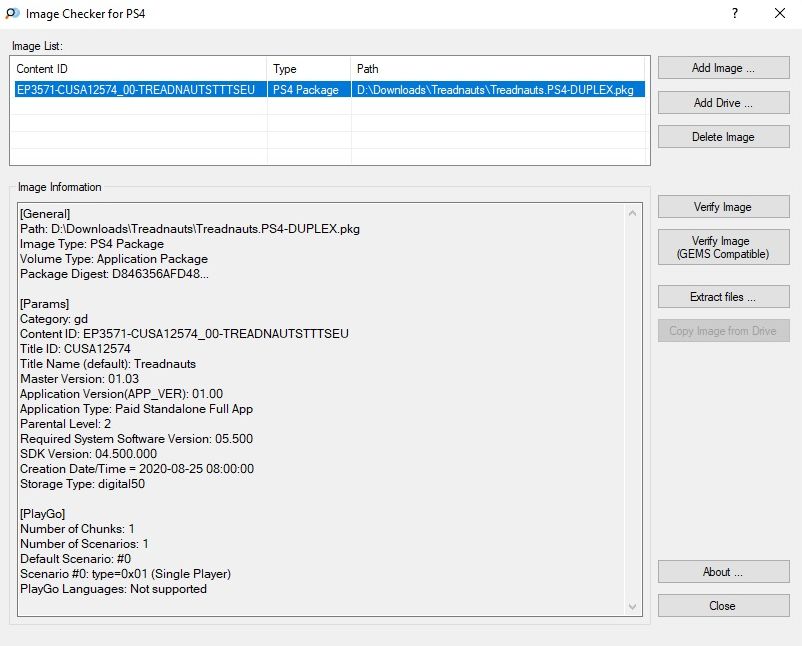Click the Path column header

498,69
